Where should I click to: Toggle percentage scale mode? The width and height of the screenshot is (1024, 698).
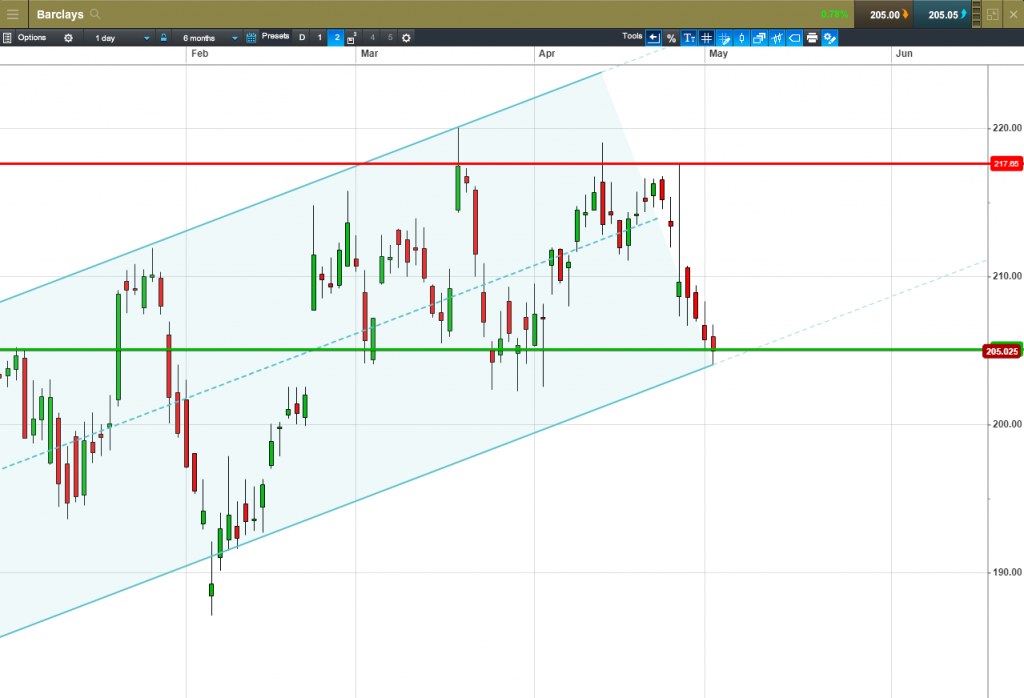[671, 38]
